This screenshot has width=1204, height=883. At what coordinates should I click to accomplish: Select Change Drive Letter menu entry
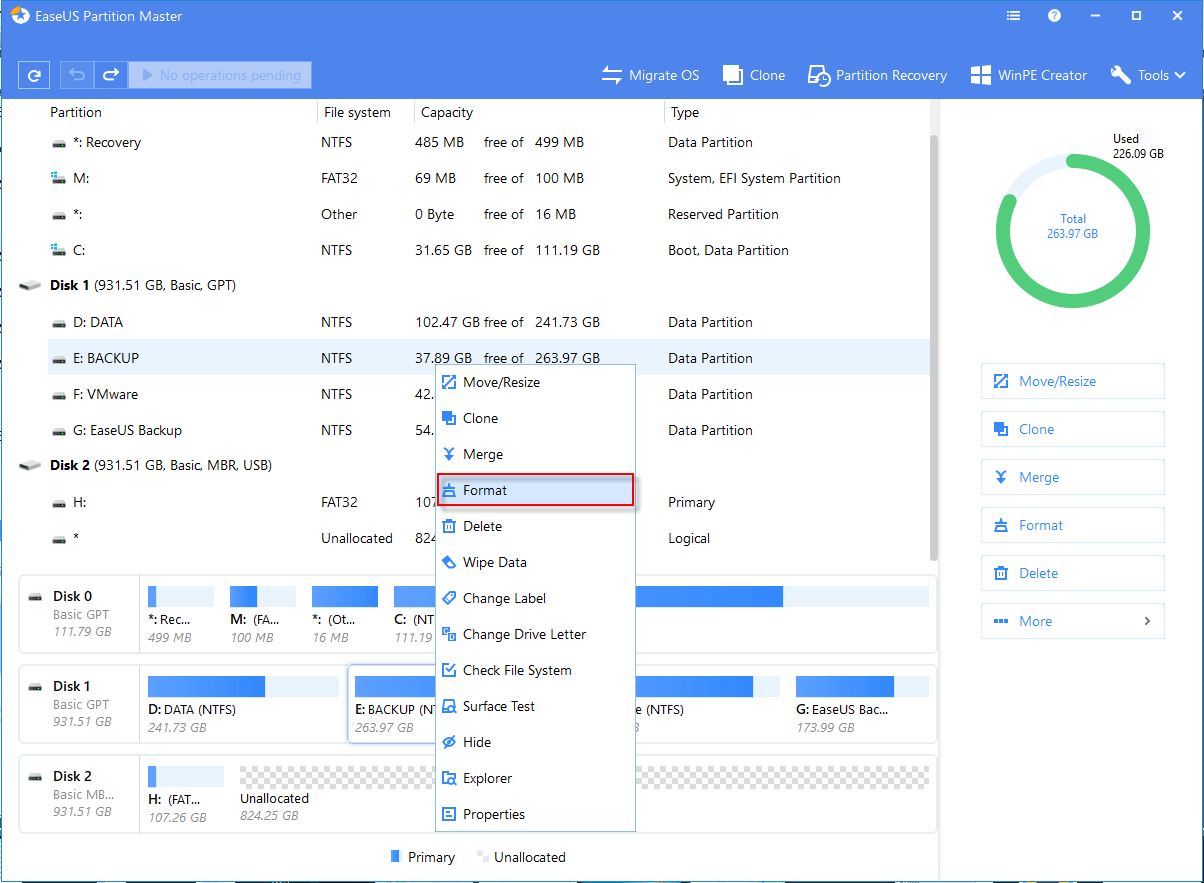(535, 634)
